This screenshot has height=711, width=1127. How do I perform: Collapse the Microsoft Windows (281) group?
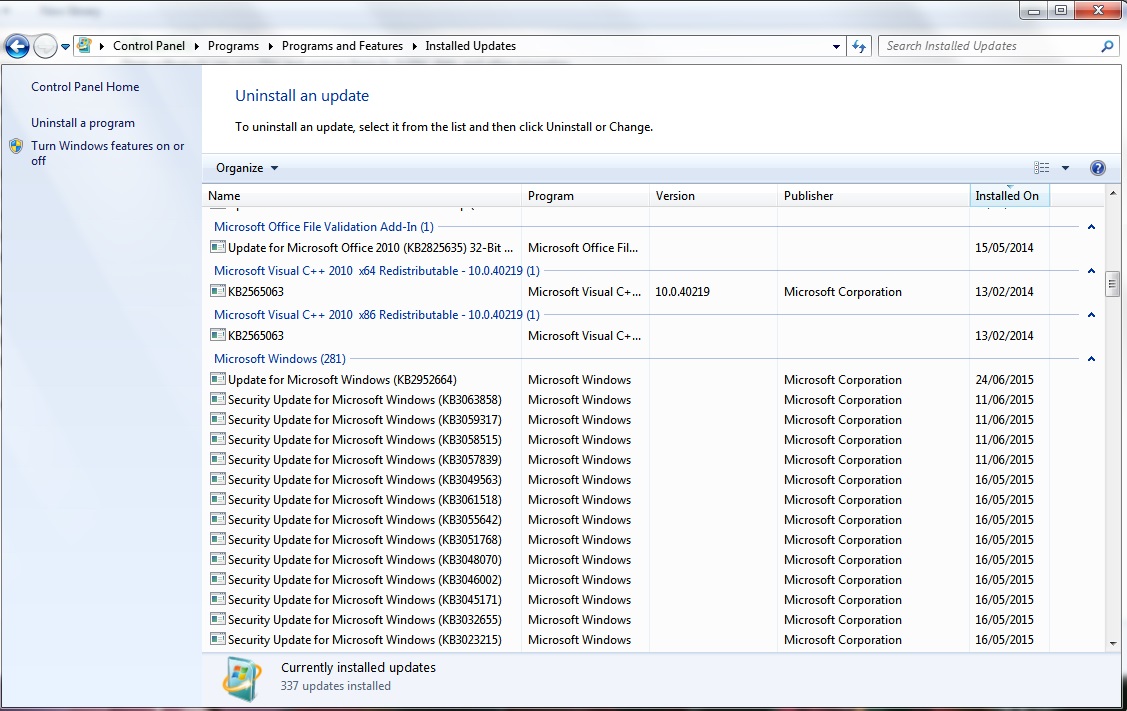(1091, 359)
